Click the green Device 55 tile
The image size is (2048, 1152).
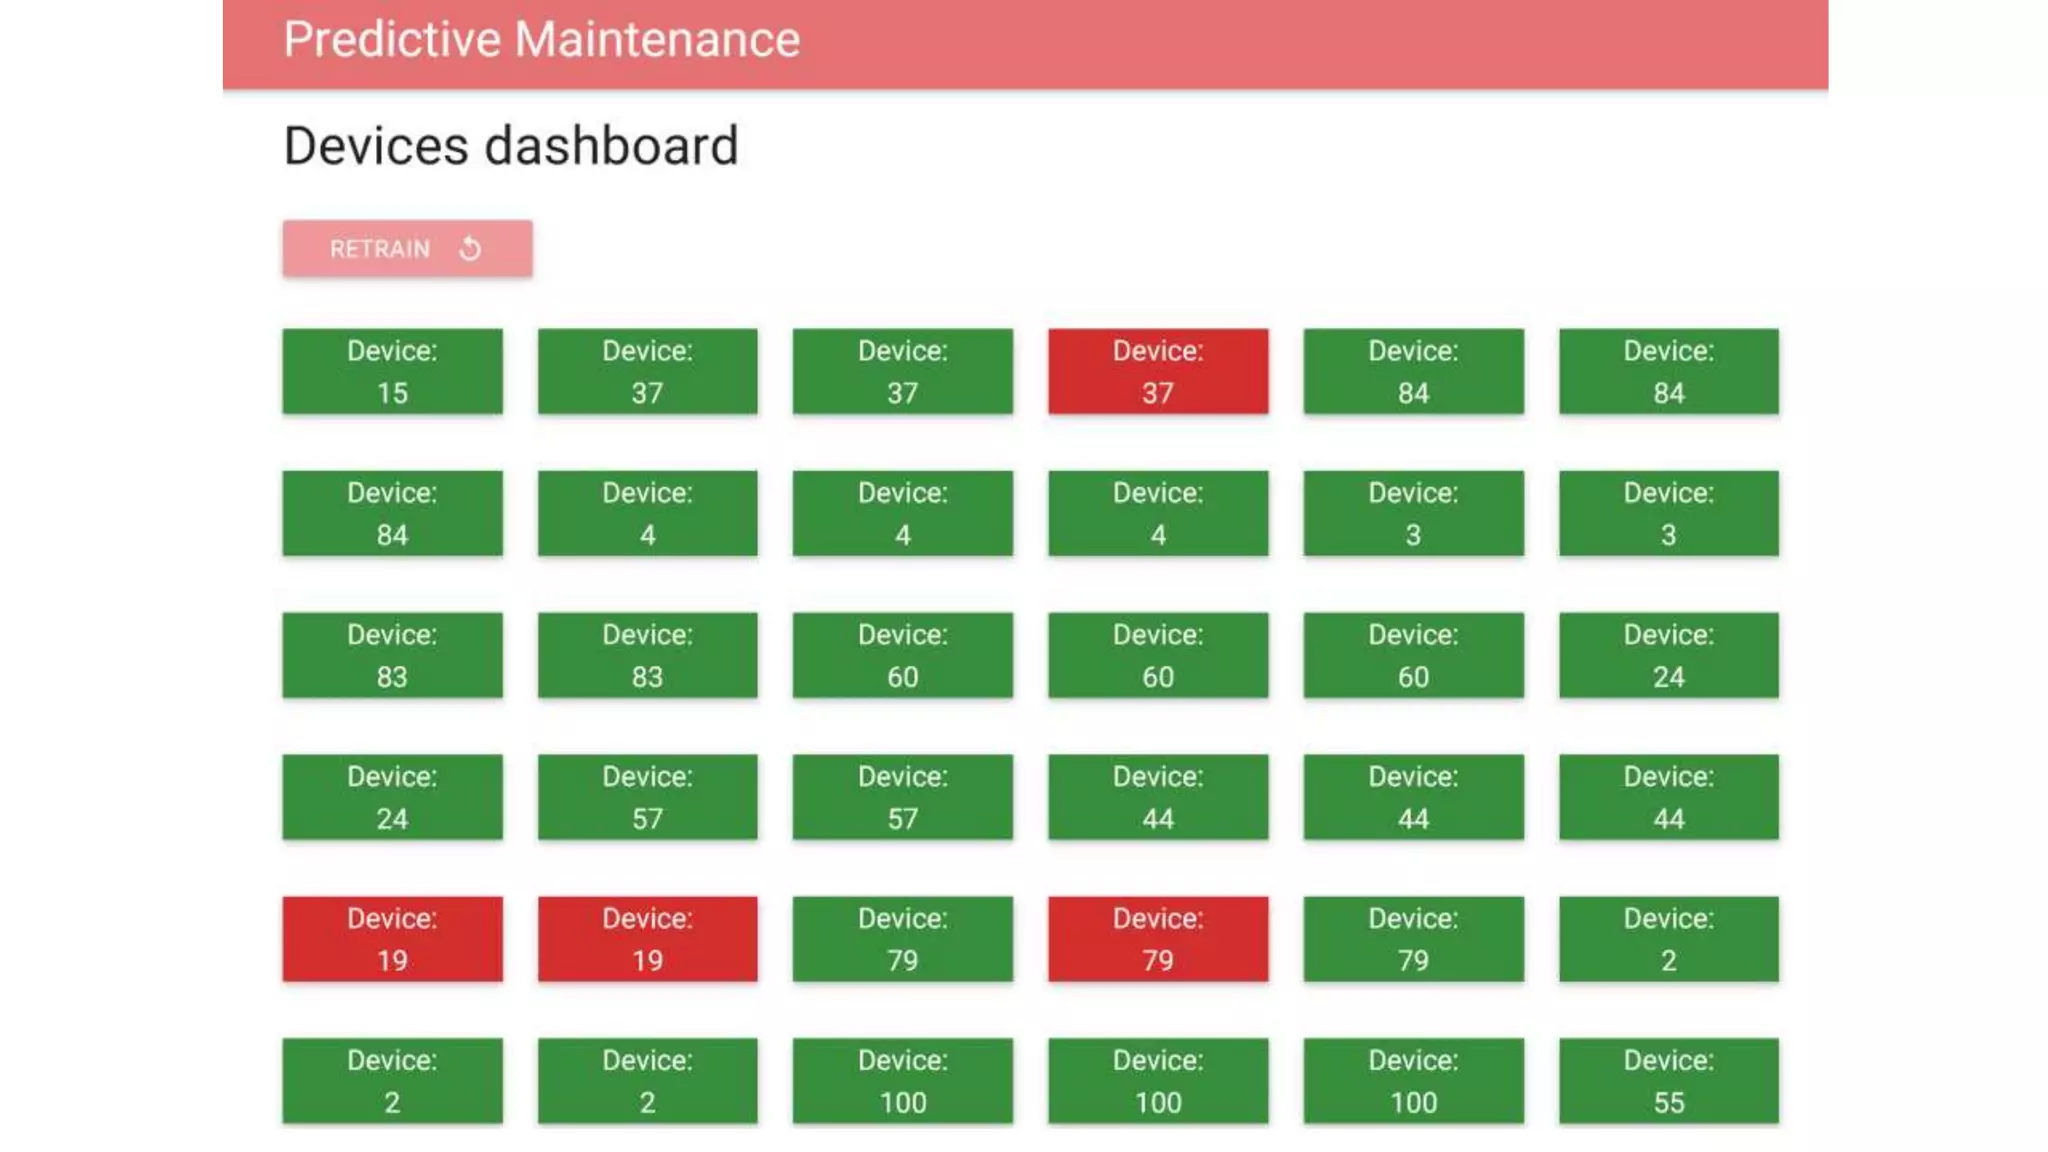(1668, 1081)
